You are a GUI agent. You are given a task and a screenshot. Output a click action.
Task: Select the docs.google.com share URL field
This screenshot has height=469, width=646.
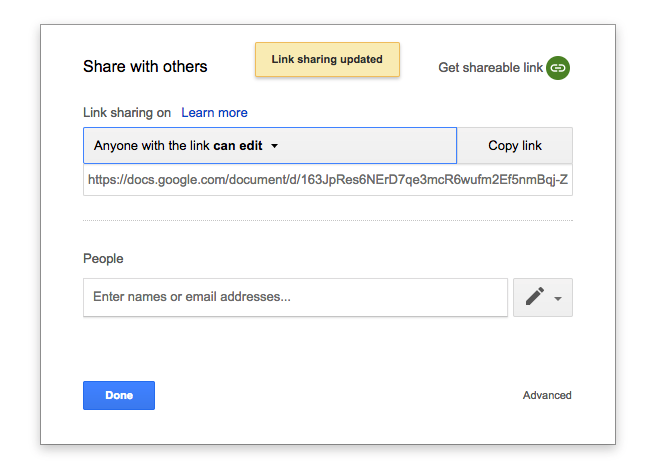(x=328, y=180)
